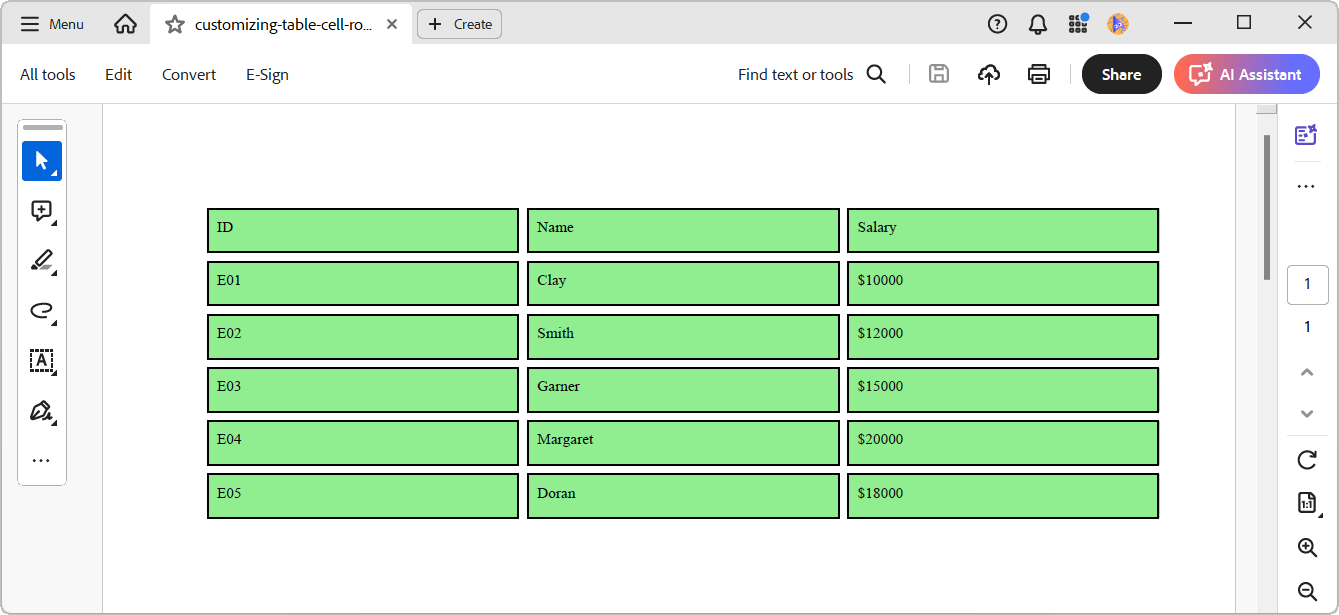
Task: Click the vertical scrollbar thumb
Action: tap(1267, 206)
